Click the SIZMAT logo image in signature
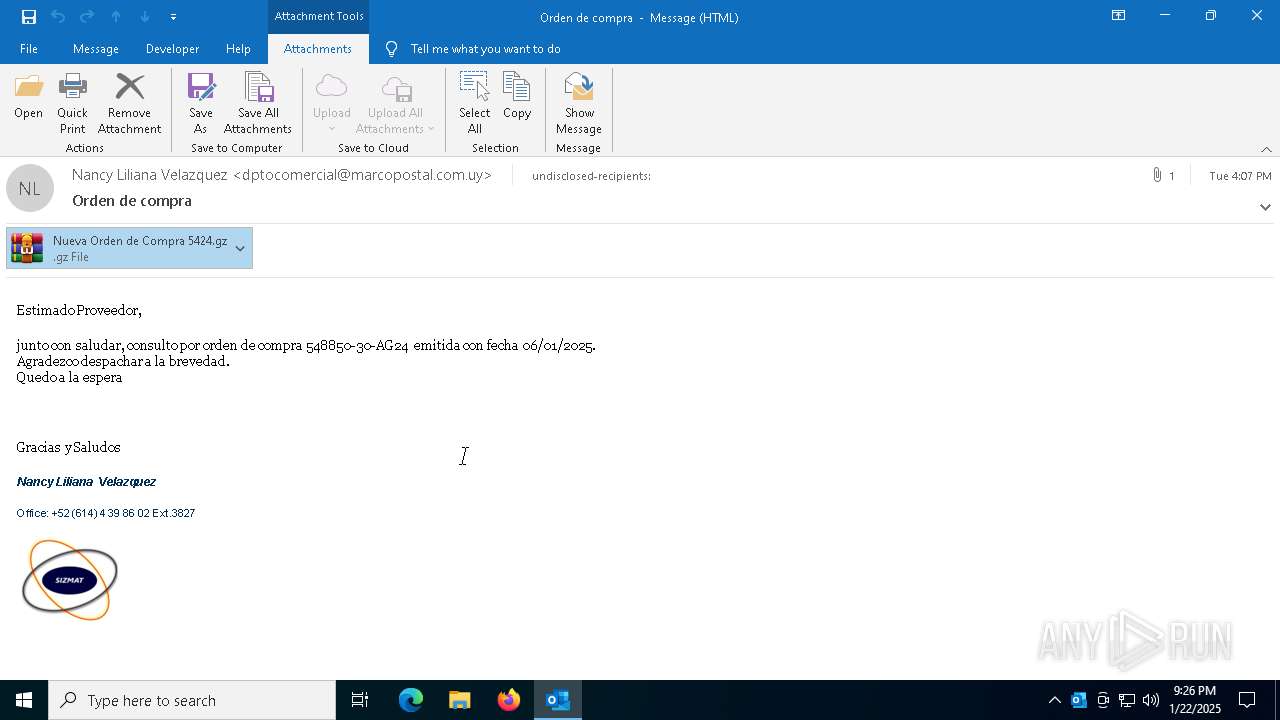Screen dimensions: 1280x720 click(x=69, y=580)
